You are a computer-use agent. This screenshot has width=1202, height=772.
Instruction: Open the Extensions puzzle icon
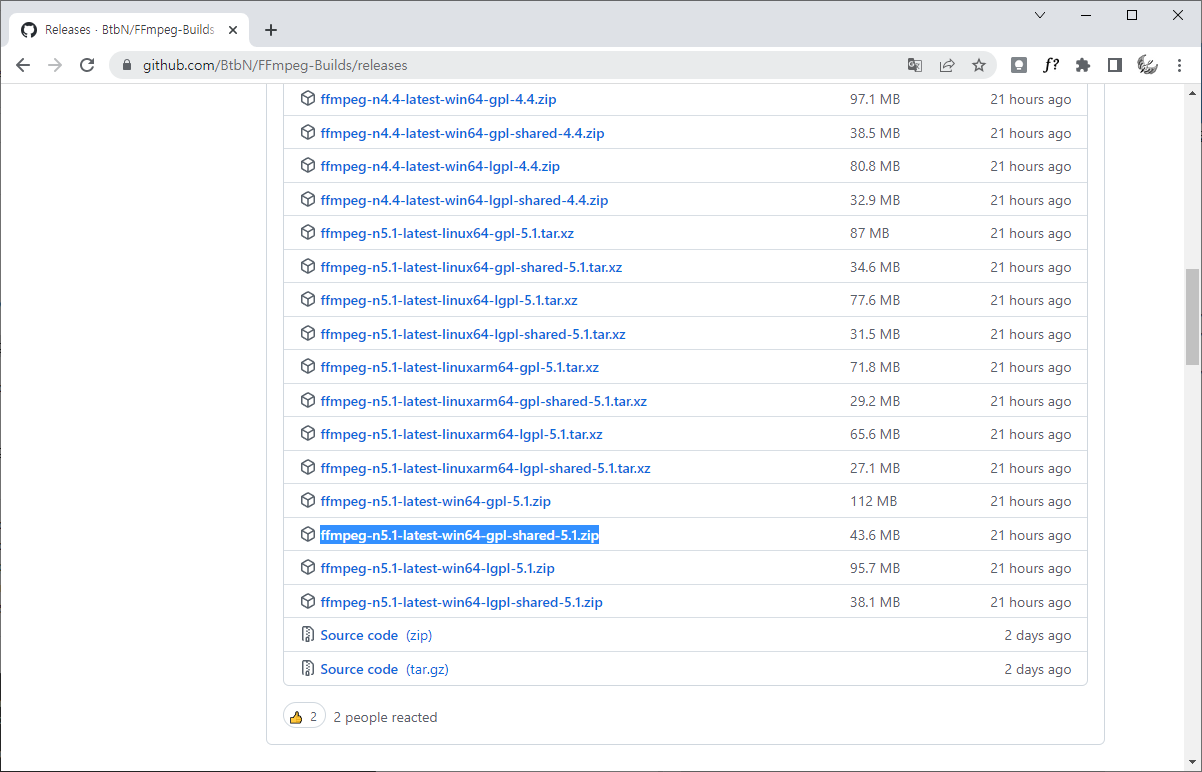(x=1083, y=65)
